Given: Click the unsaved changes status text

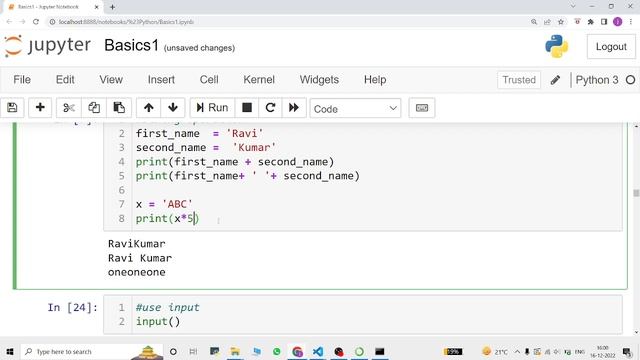Looking at the screenshot, I should click(x=199, y=48).
